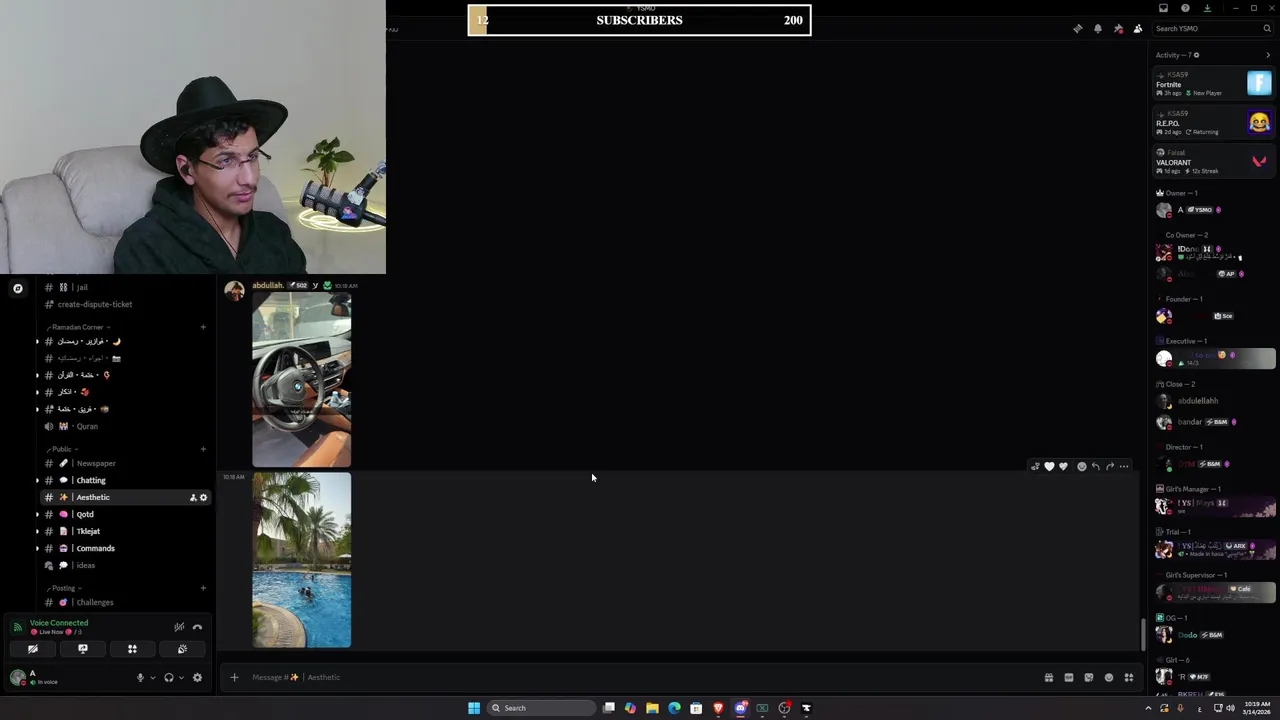Add first heart reaction on message
Screen dimensions: 1280x720
point(1049,466)
